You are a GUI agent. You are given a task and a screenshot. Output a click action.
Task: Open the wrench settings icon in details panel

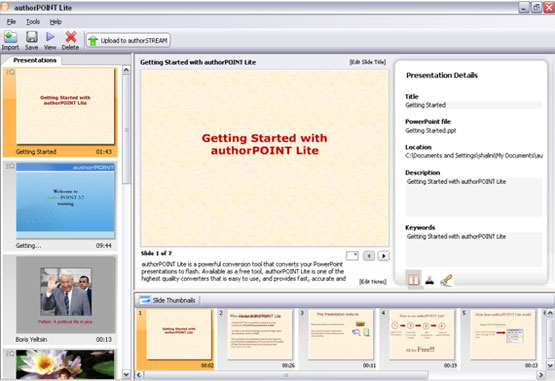(446, 280)
